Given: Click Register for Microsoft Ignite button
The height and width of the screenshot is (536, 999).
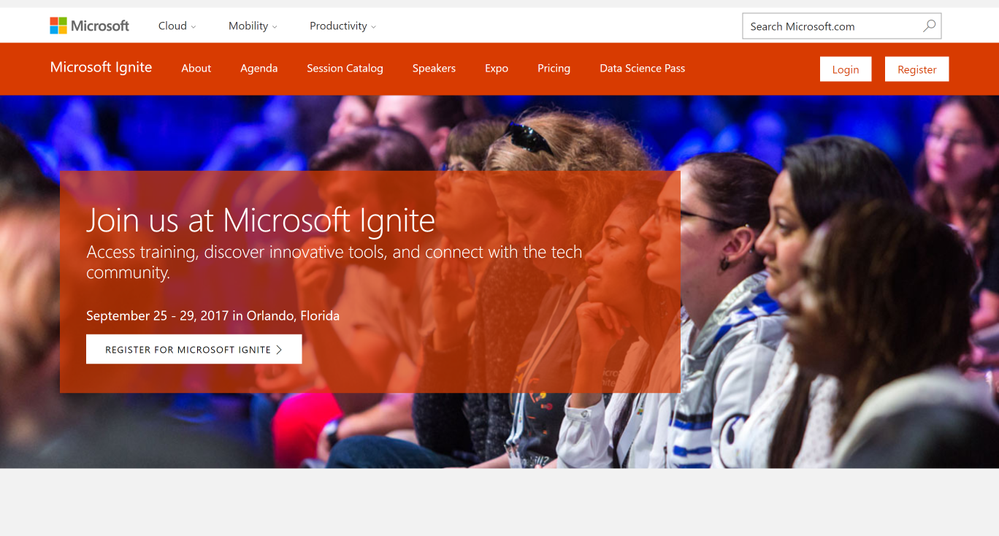Looking at the screenshot, I should (x=194, y=349).
